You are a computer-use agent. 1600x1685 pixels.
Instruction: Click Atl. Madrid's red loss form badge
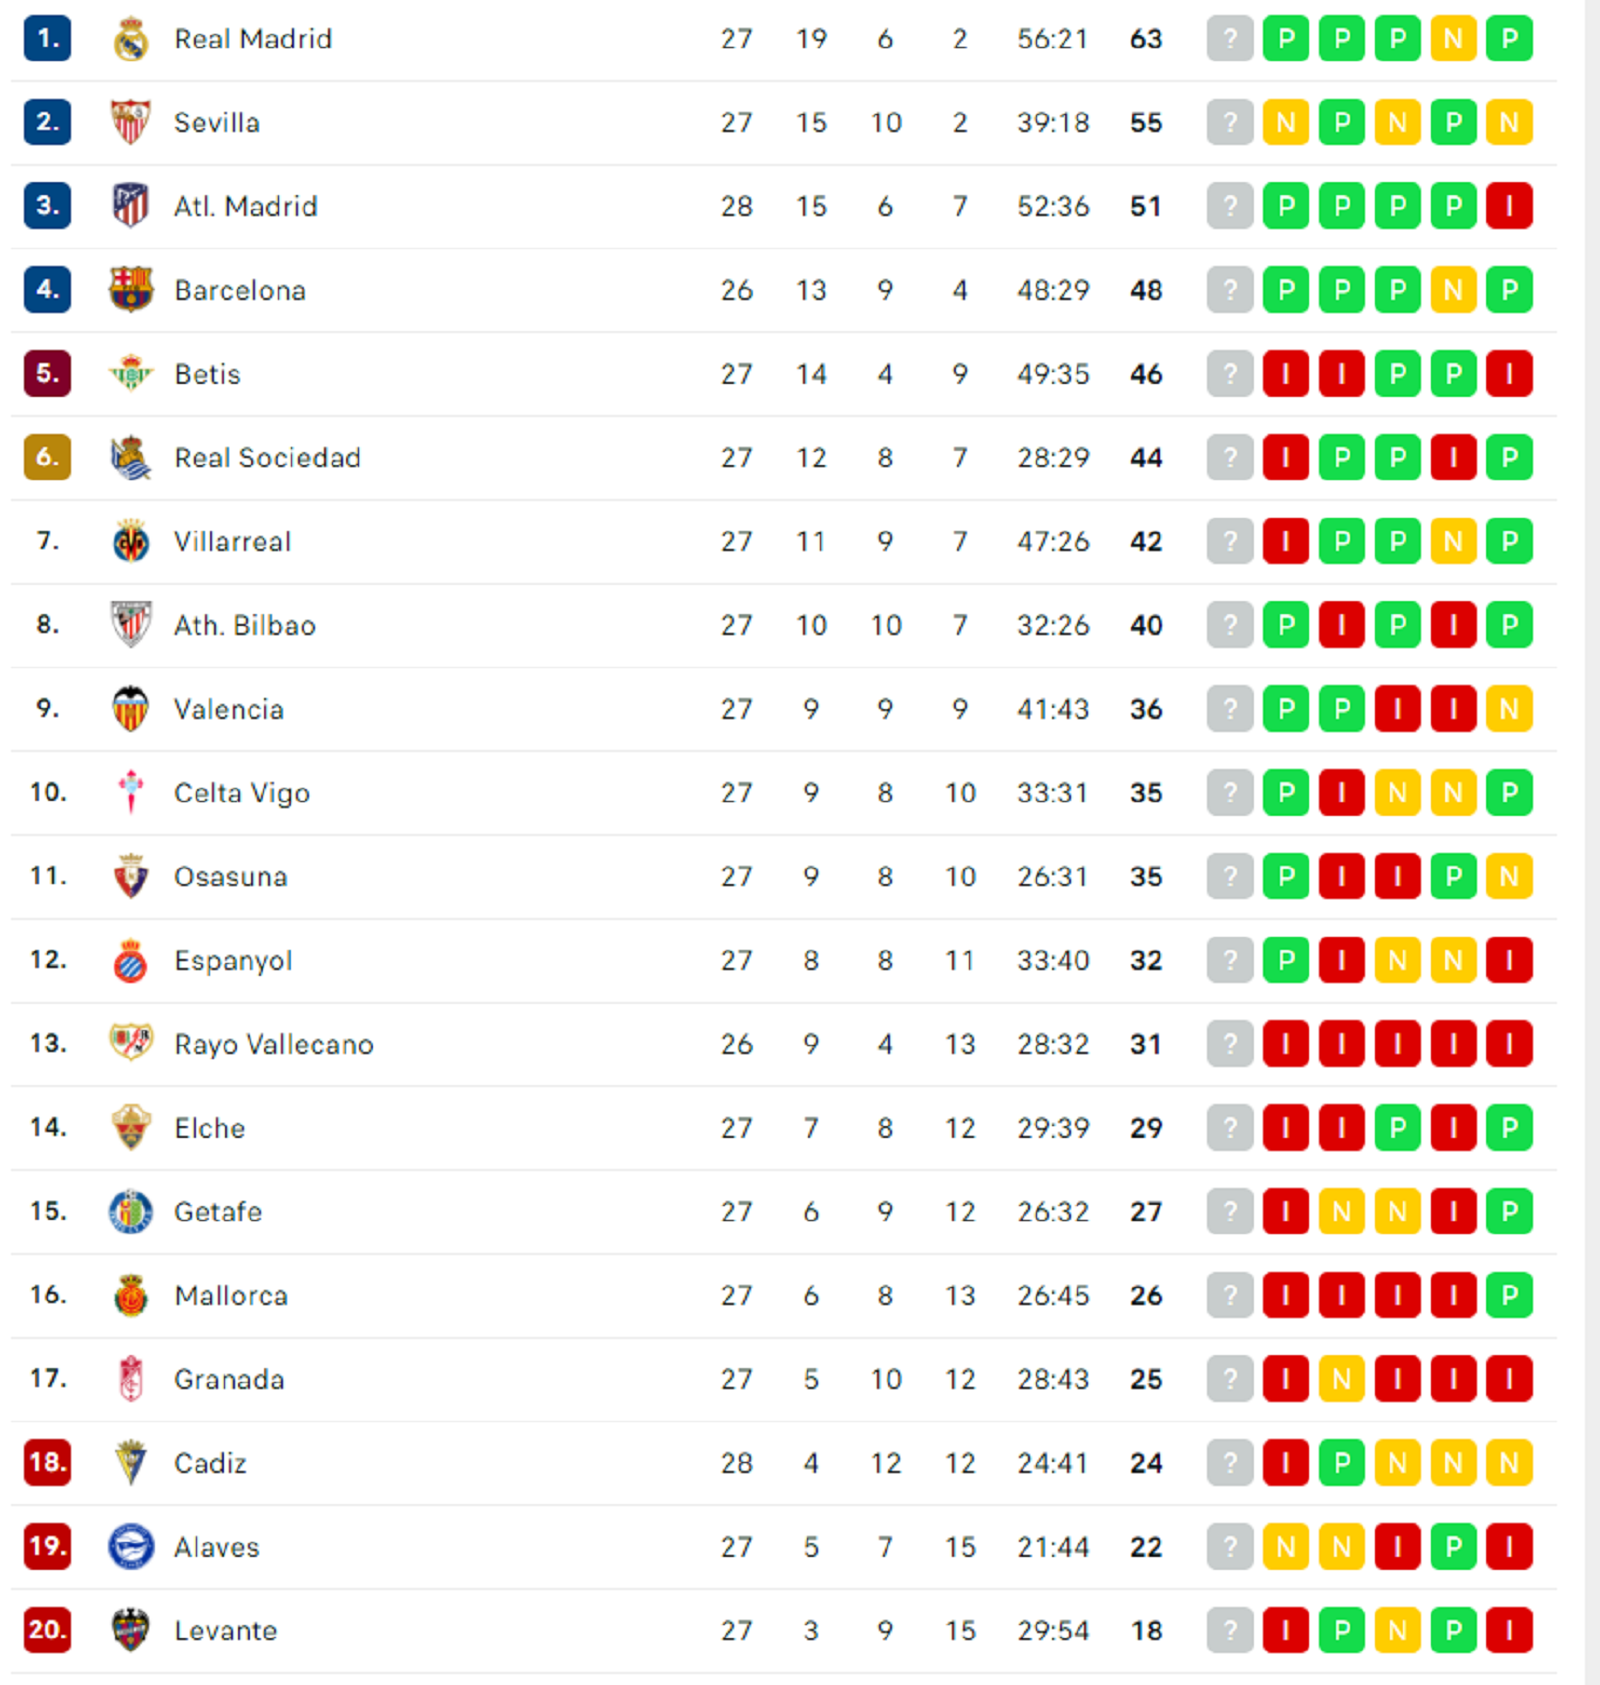tap(1509, 206)
